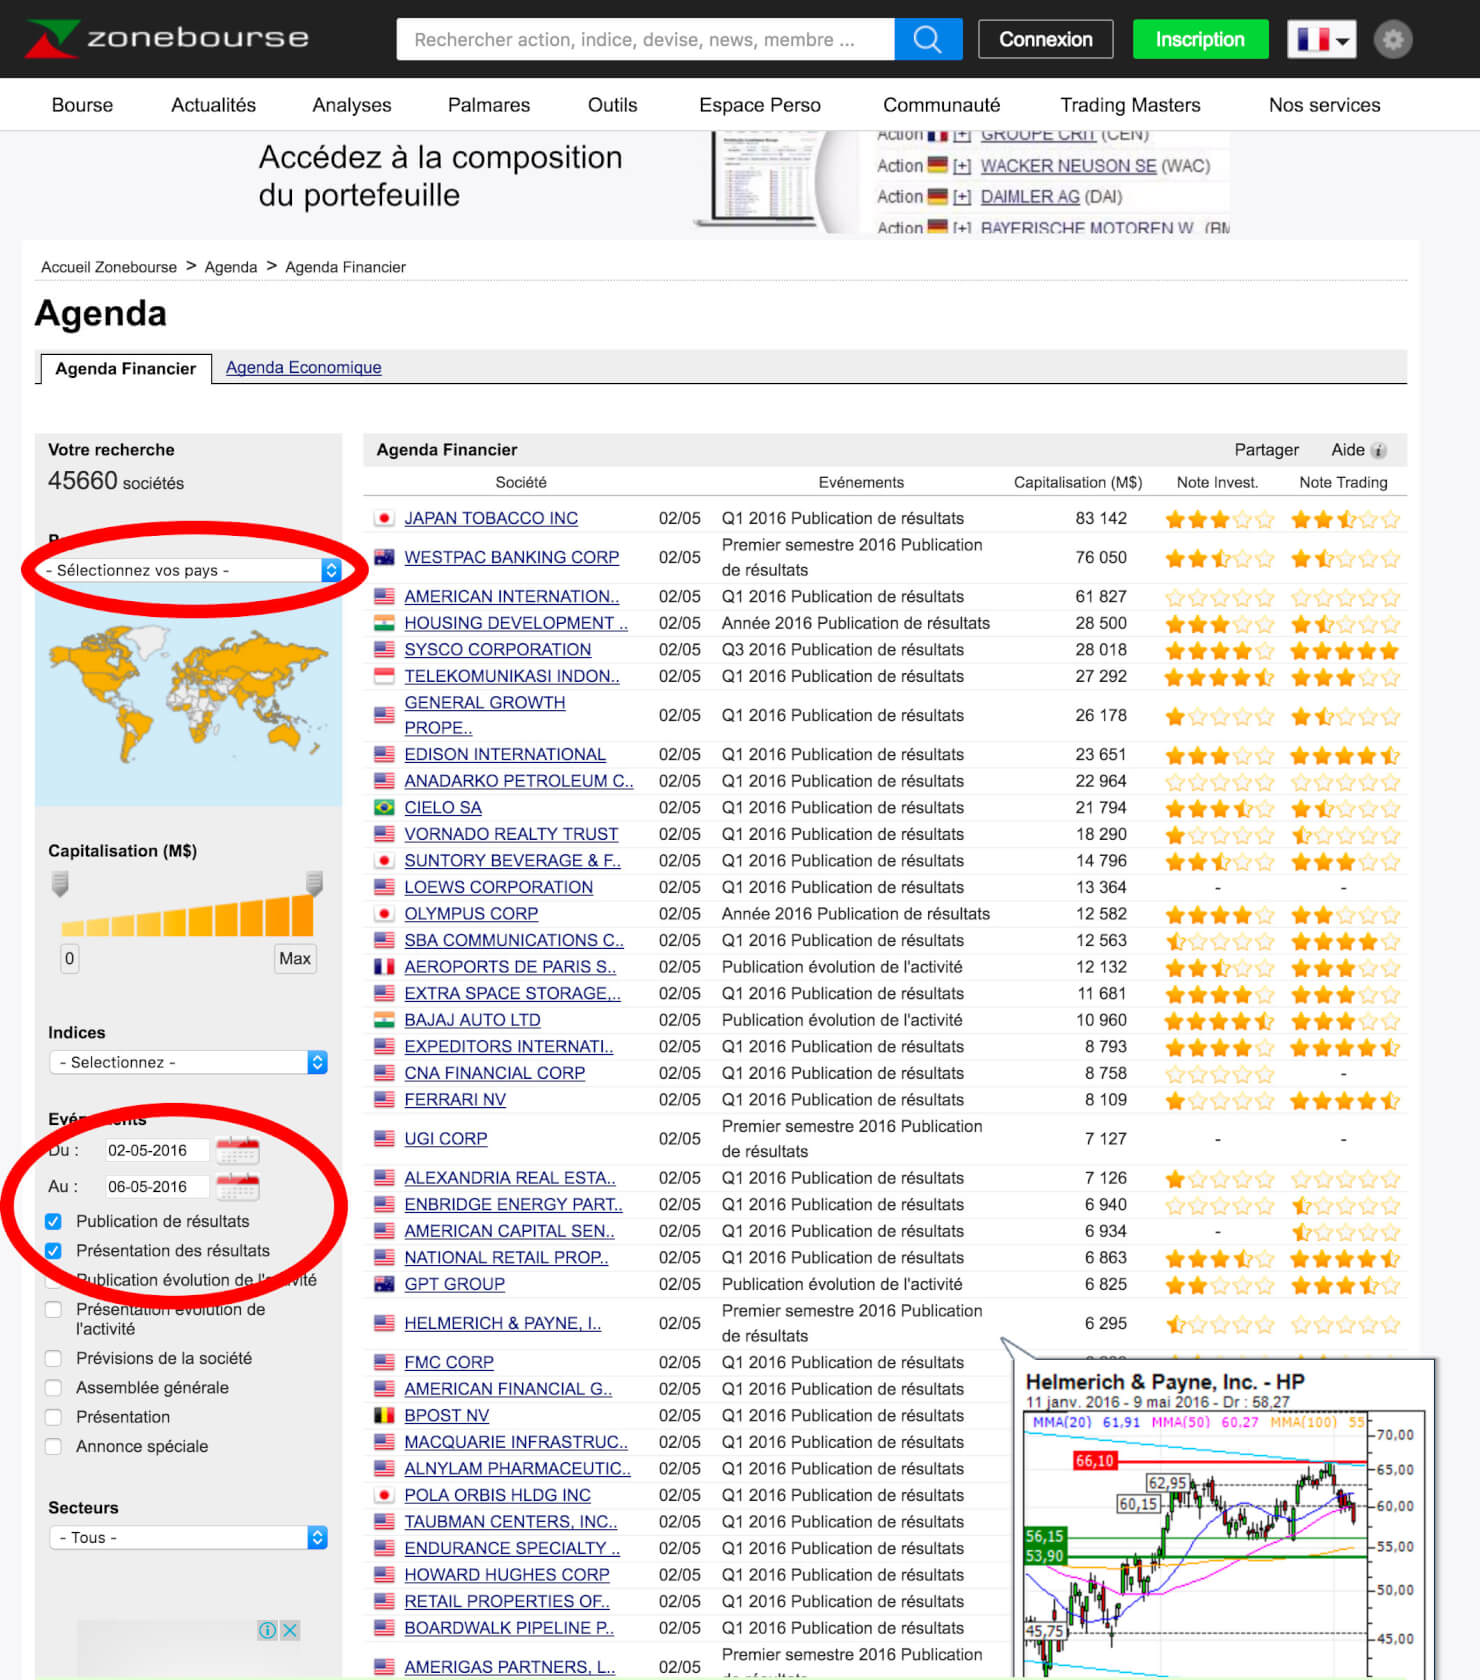Open the Actualités menu
1480x1680 pixels.
pyautogui.click(x=213, y=105)
